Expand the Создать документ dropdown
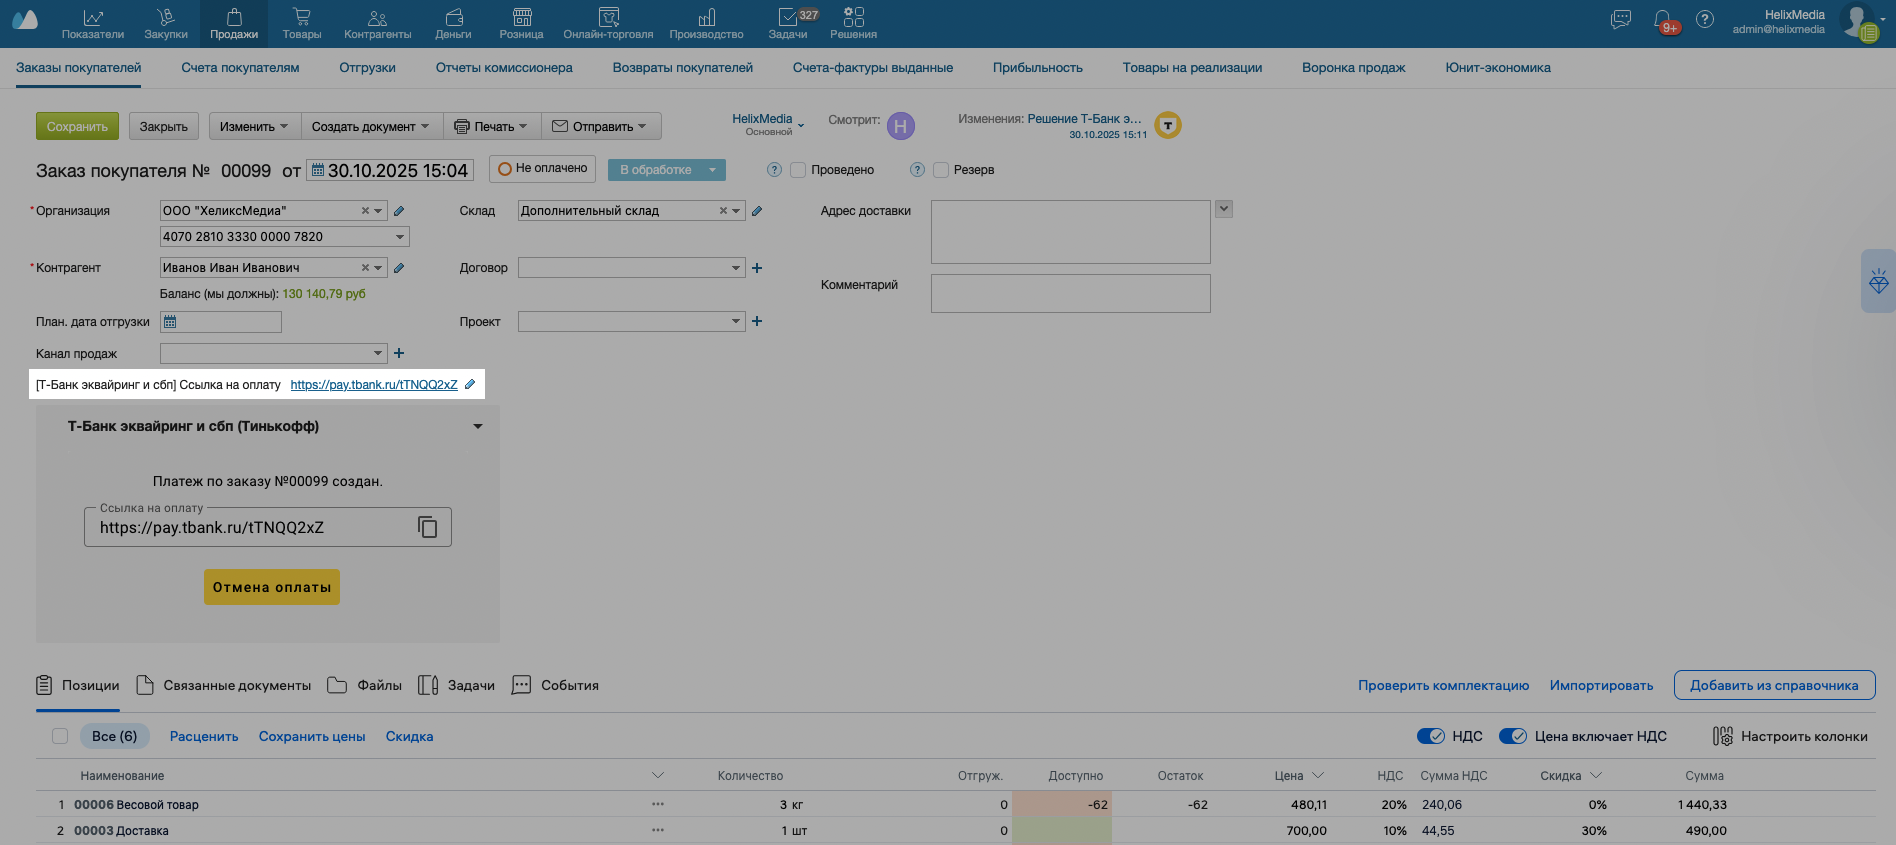Viewport: 1896px width, 845px height. 370,127
